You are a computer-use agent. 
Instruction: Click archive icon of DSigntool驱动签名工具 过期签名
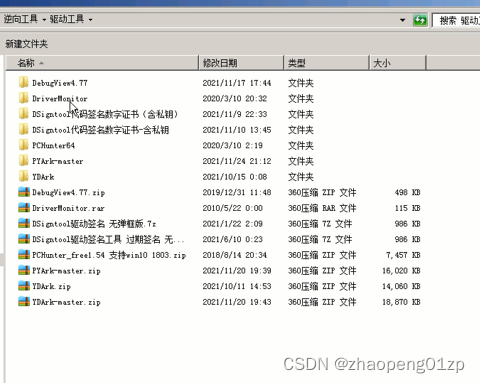pos(24,239)
